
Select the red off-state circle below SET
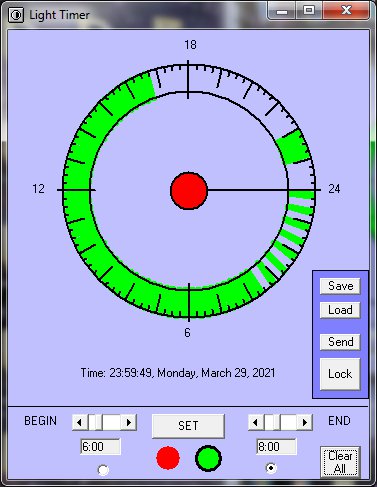(168, 458)
